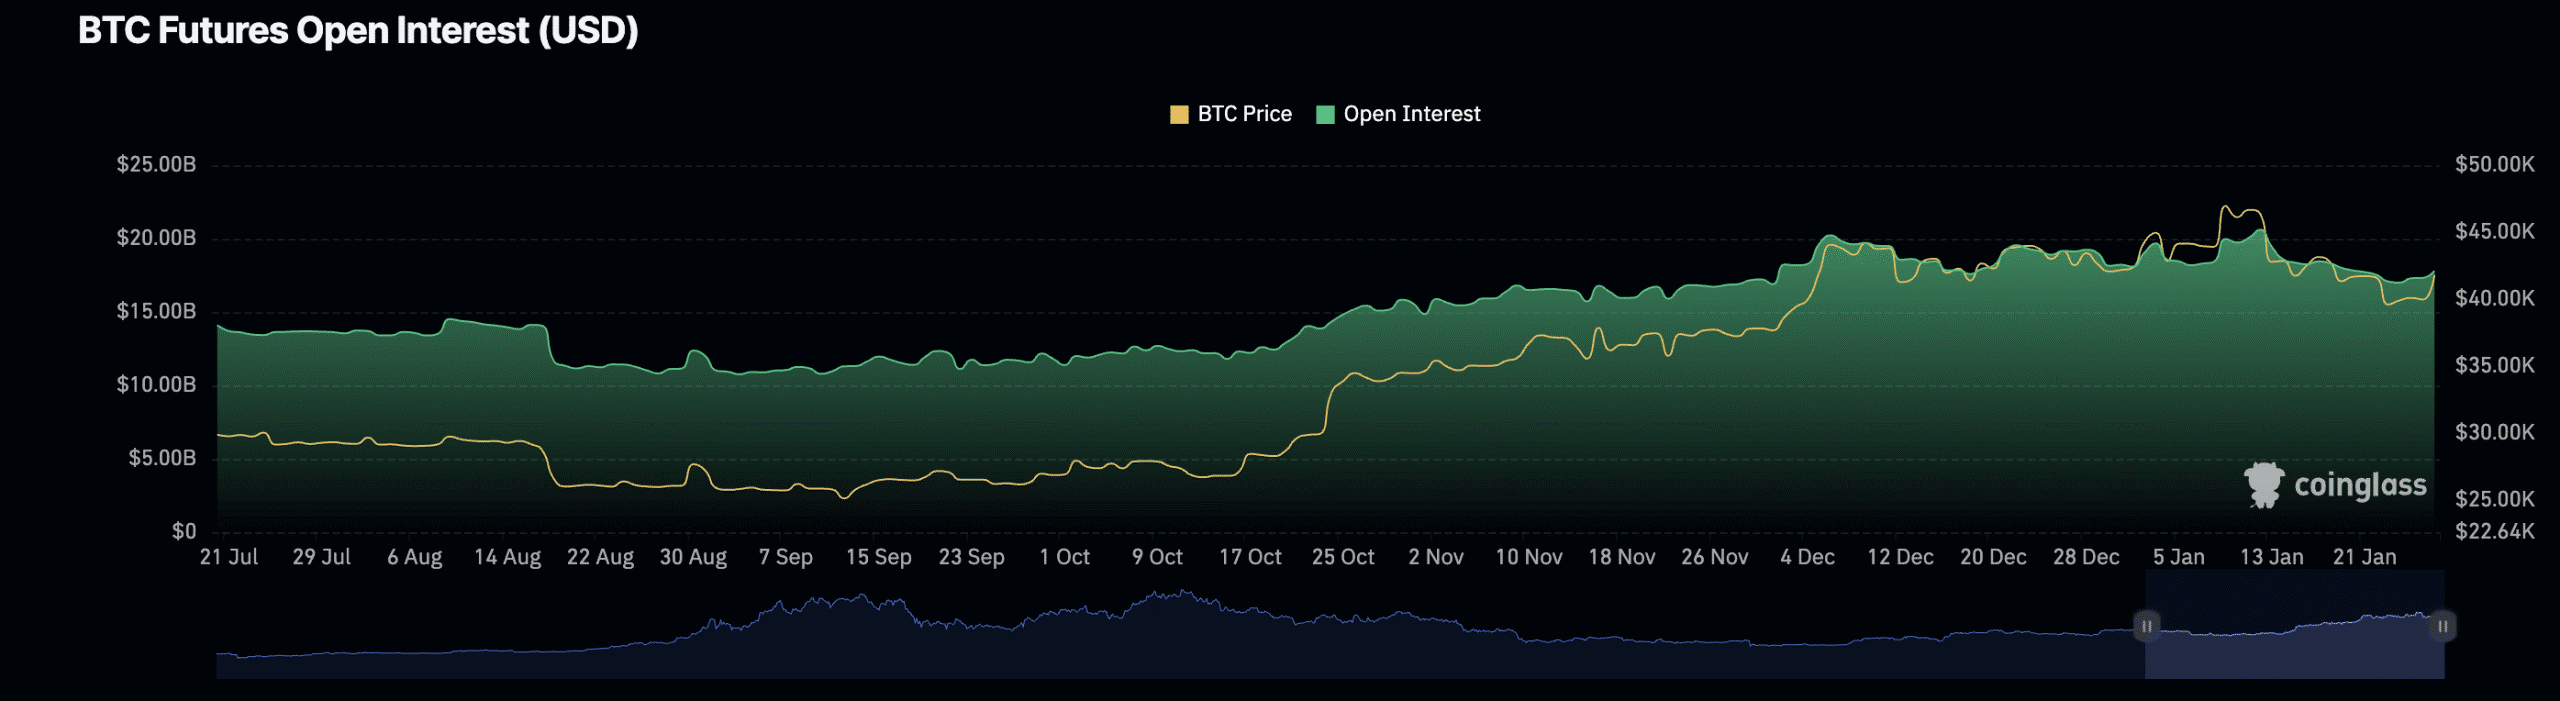Click the 23 Sep date label

pyautogui.click(x=972, y=557)
